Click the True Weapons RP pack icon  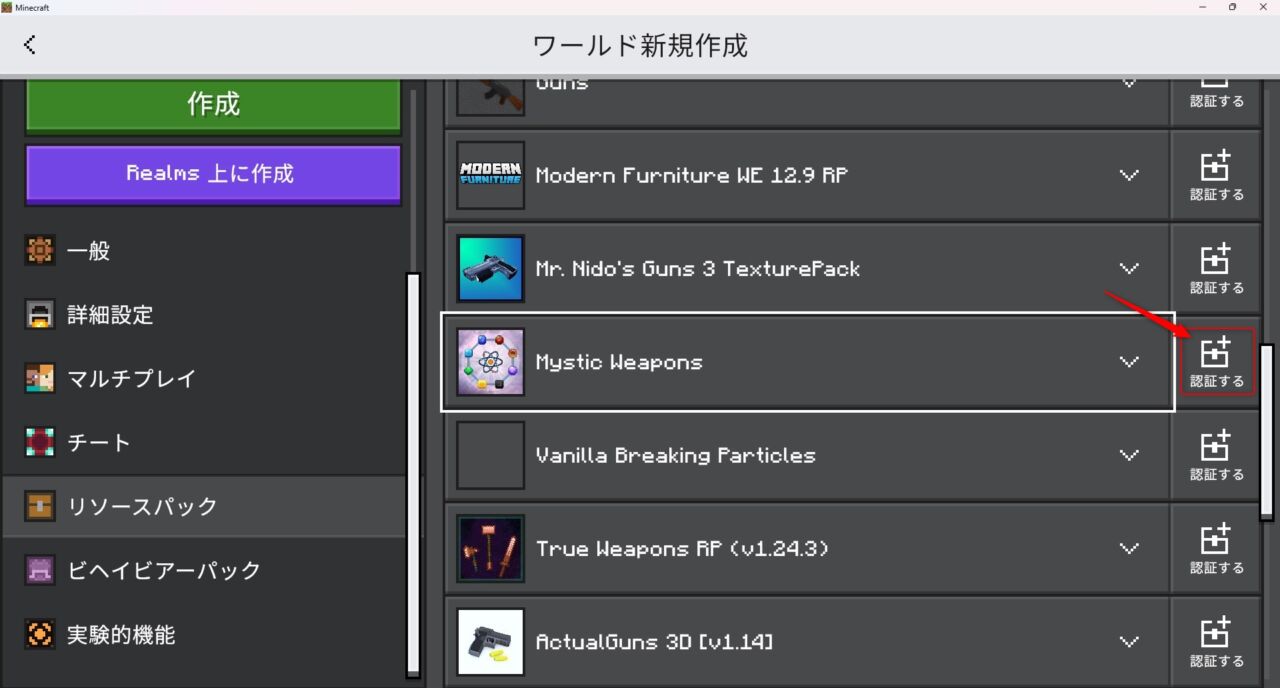coord(490,548)
